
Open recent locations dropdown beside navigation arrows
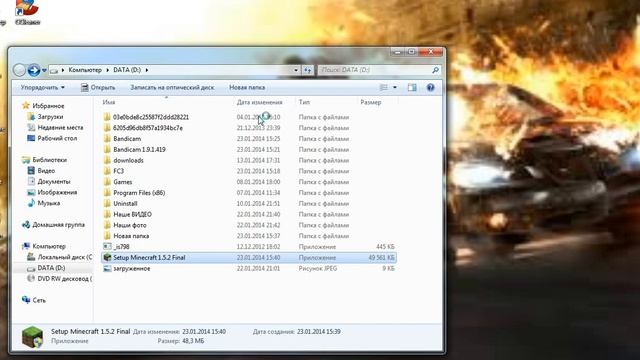click(44, 70)
